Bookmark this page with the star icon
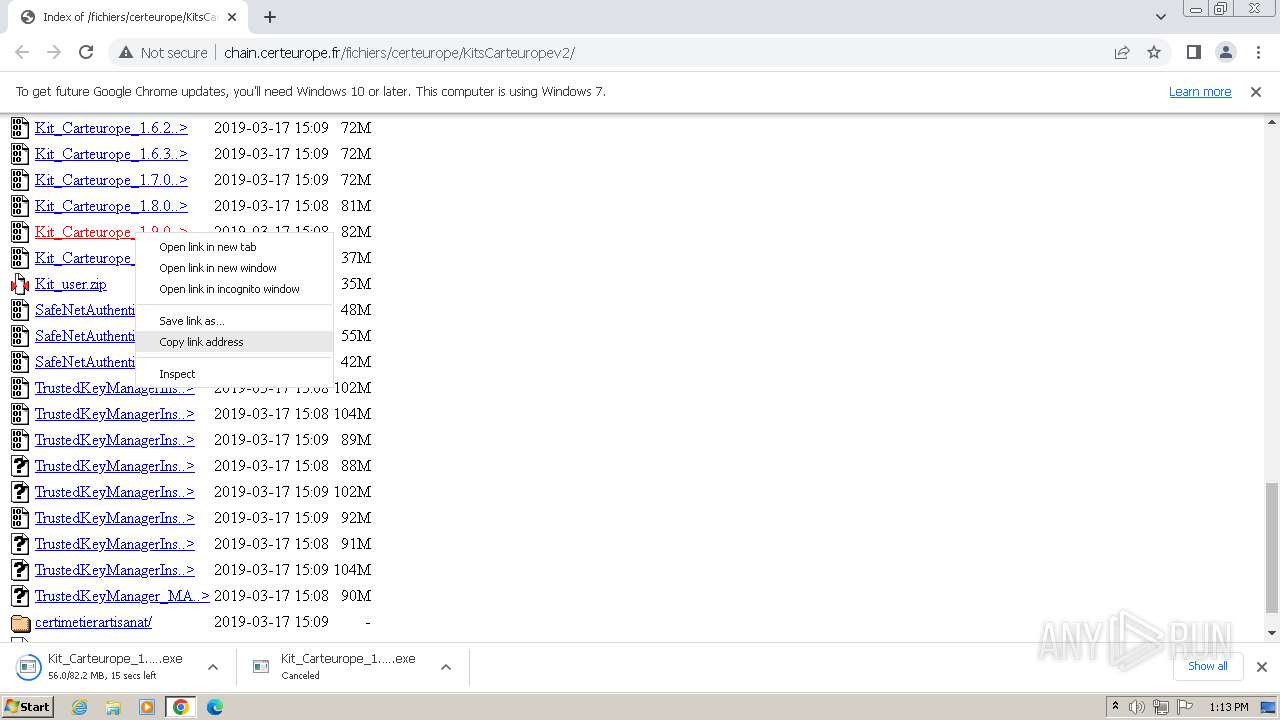 click(1154, 52)
